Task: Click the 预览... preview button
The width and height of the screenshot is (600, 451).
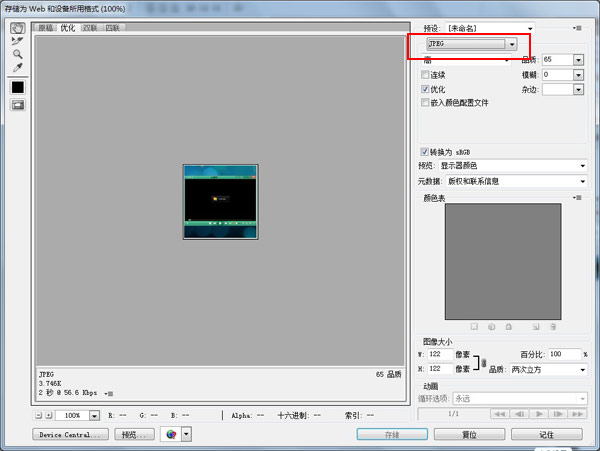Action: point(134,435)
